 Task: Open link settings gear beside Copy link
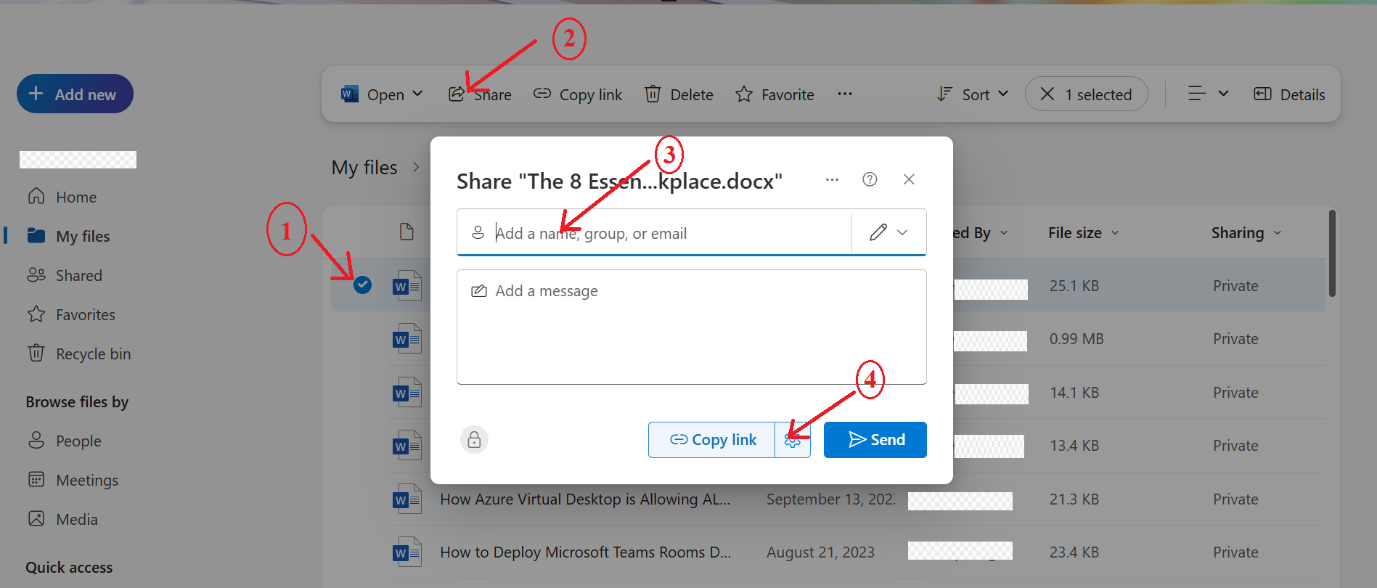click(793, 439)
